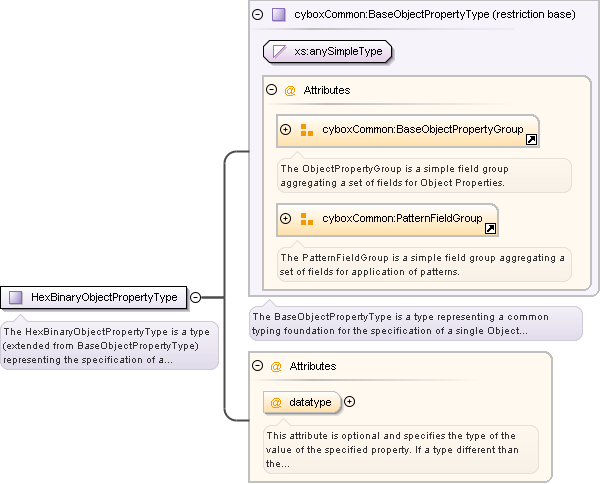Collapse the HexBinaryObjectPropertyType node
This screenshot has height=484, width=601.
click(x=196, y=297)
